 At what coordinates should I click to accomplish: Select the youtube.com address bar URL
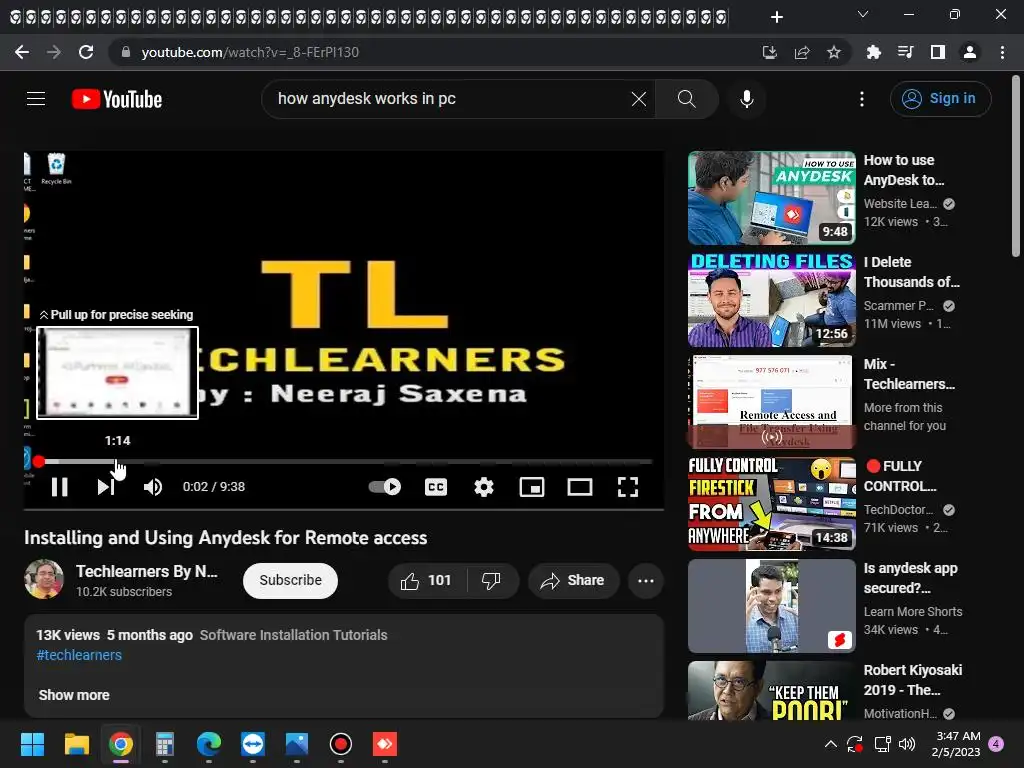(250, 52)
